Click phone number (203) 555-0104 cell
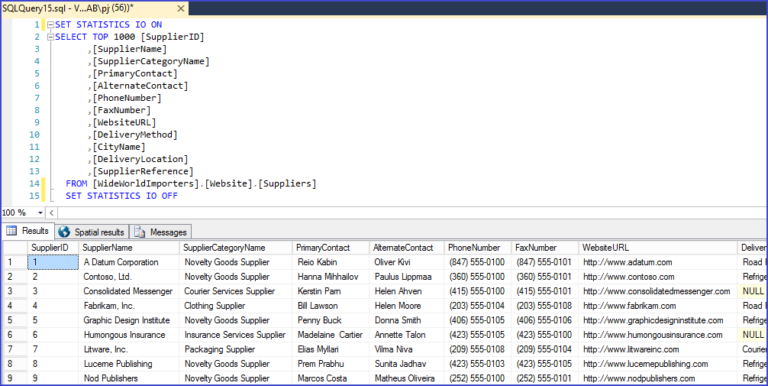Screen dimensions: 768x386 coord(478,306)
